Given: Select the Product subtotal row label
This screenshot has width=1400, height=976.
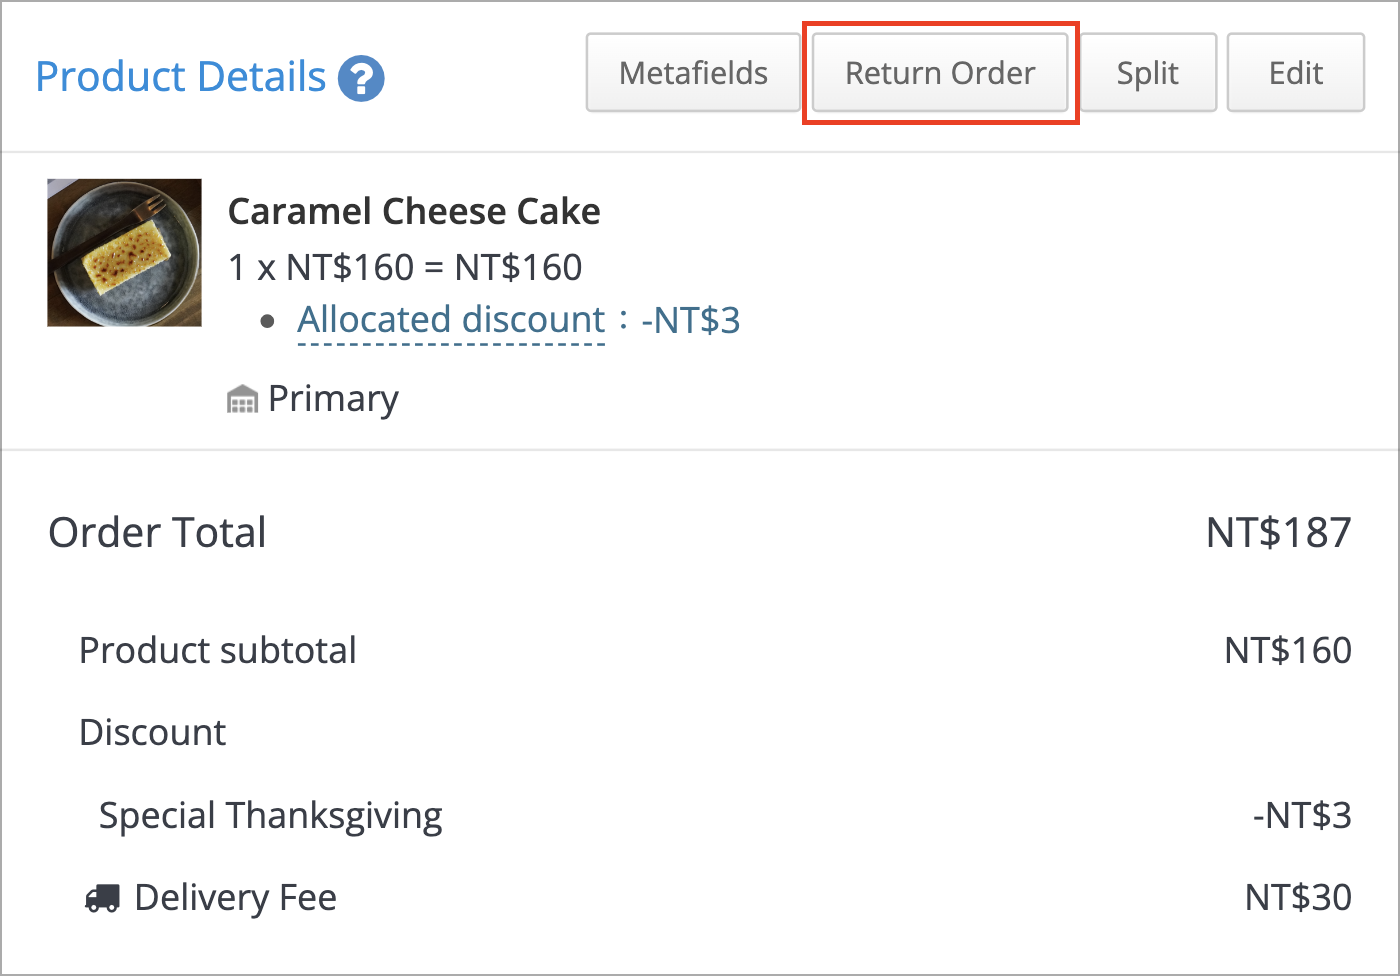Looking at the screenshot, I should click(x=218, y=650).
